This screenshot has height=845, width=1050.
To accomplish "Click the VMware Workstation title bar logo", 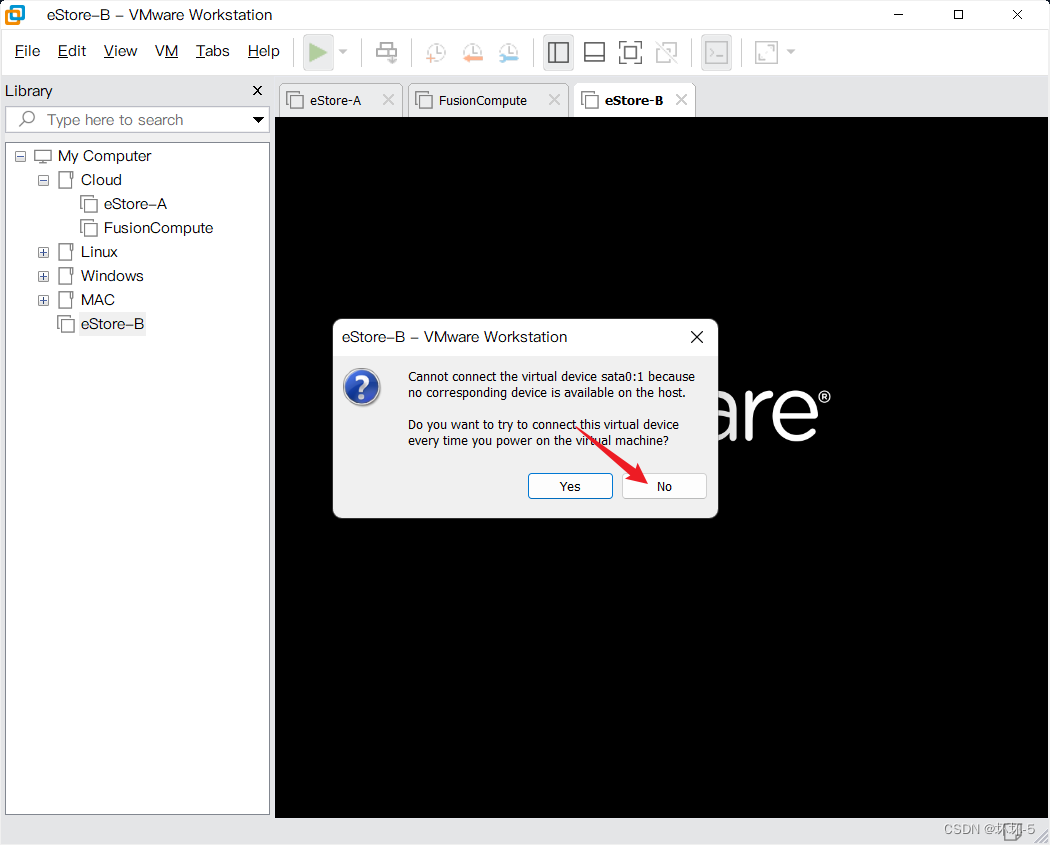I will click(15, 15).
